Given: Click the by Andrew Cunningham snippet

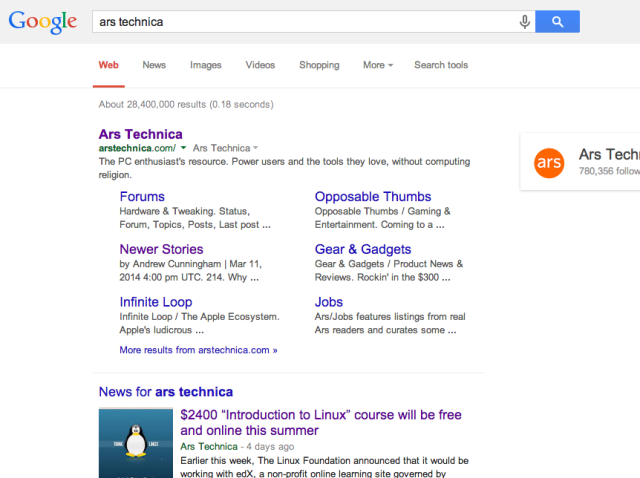Looking at the screenshot, I should (x=191, y=270).
